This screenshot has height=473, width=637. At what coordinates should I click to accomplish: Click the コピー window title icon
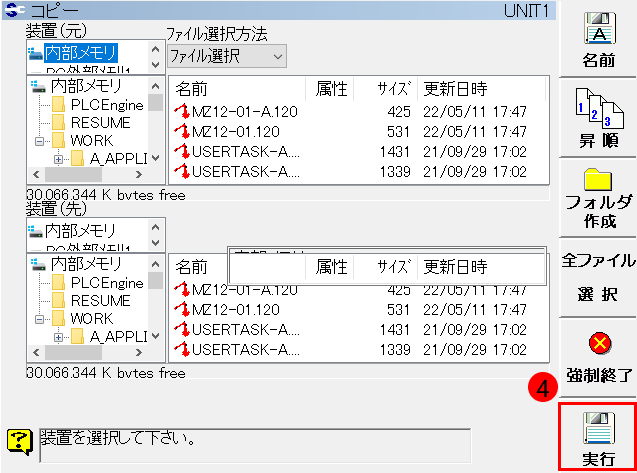pyautogui.click(x=15, y=10)
